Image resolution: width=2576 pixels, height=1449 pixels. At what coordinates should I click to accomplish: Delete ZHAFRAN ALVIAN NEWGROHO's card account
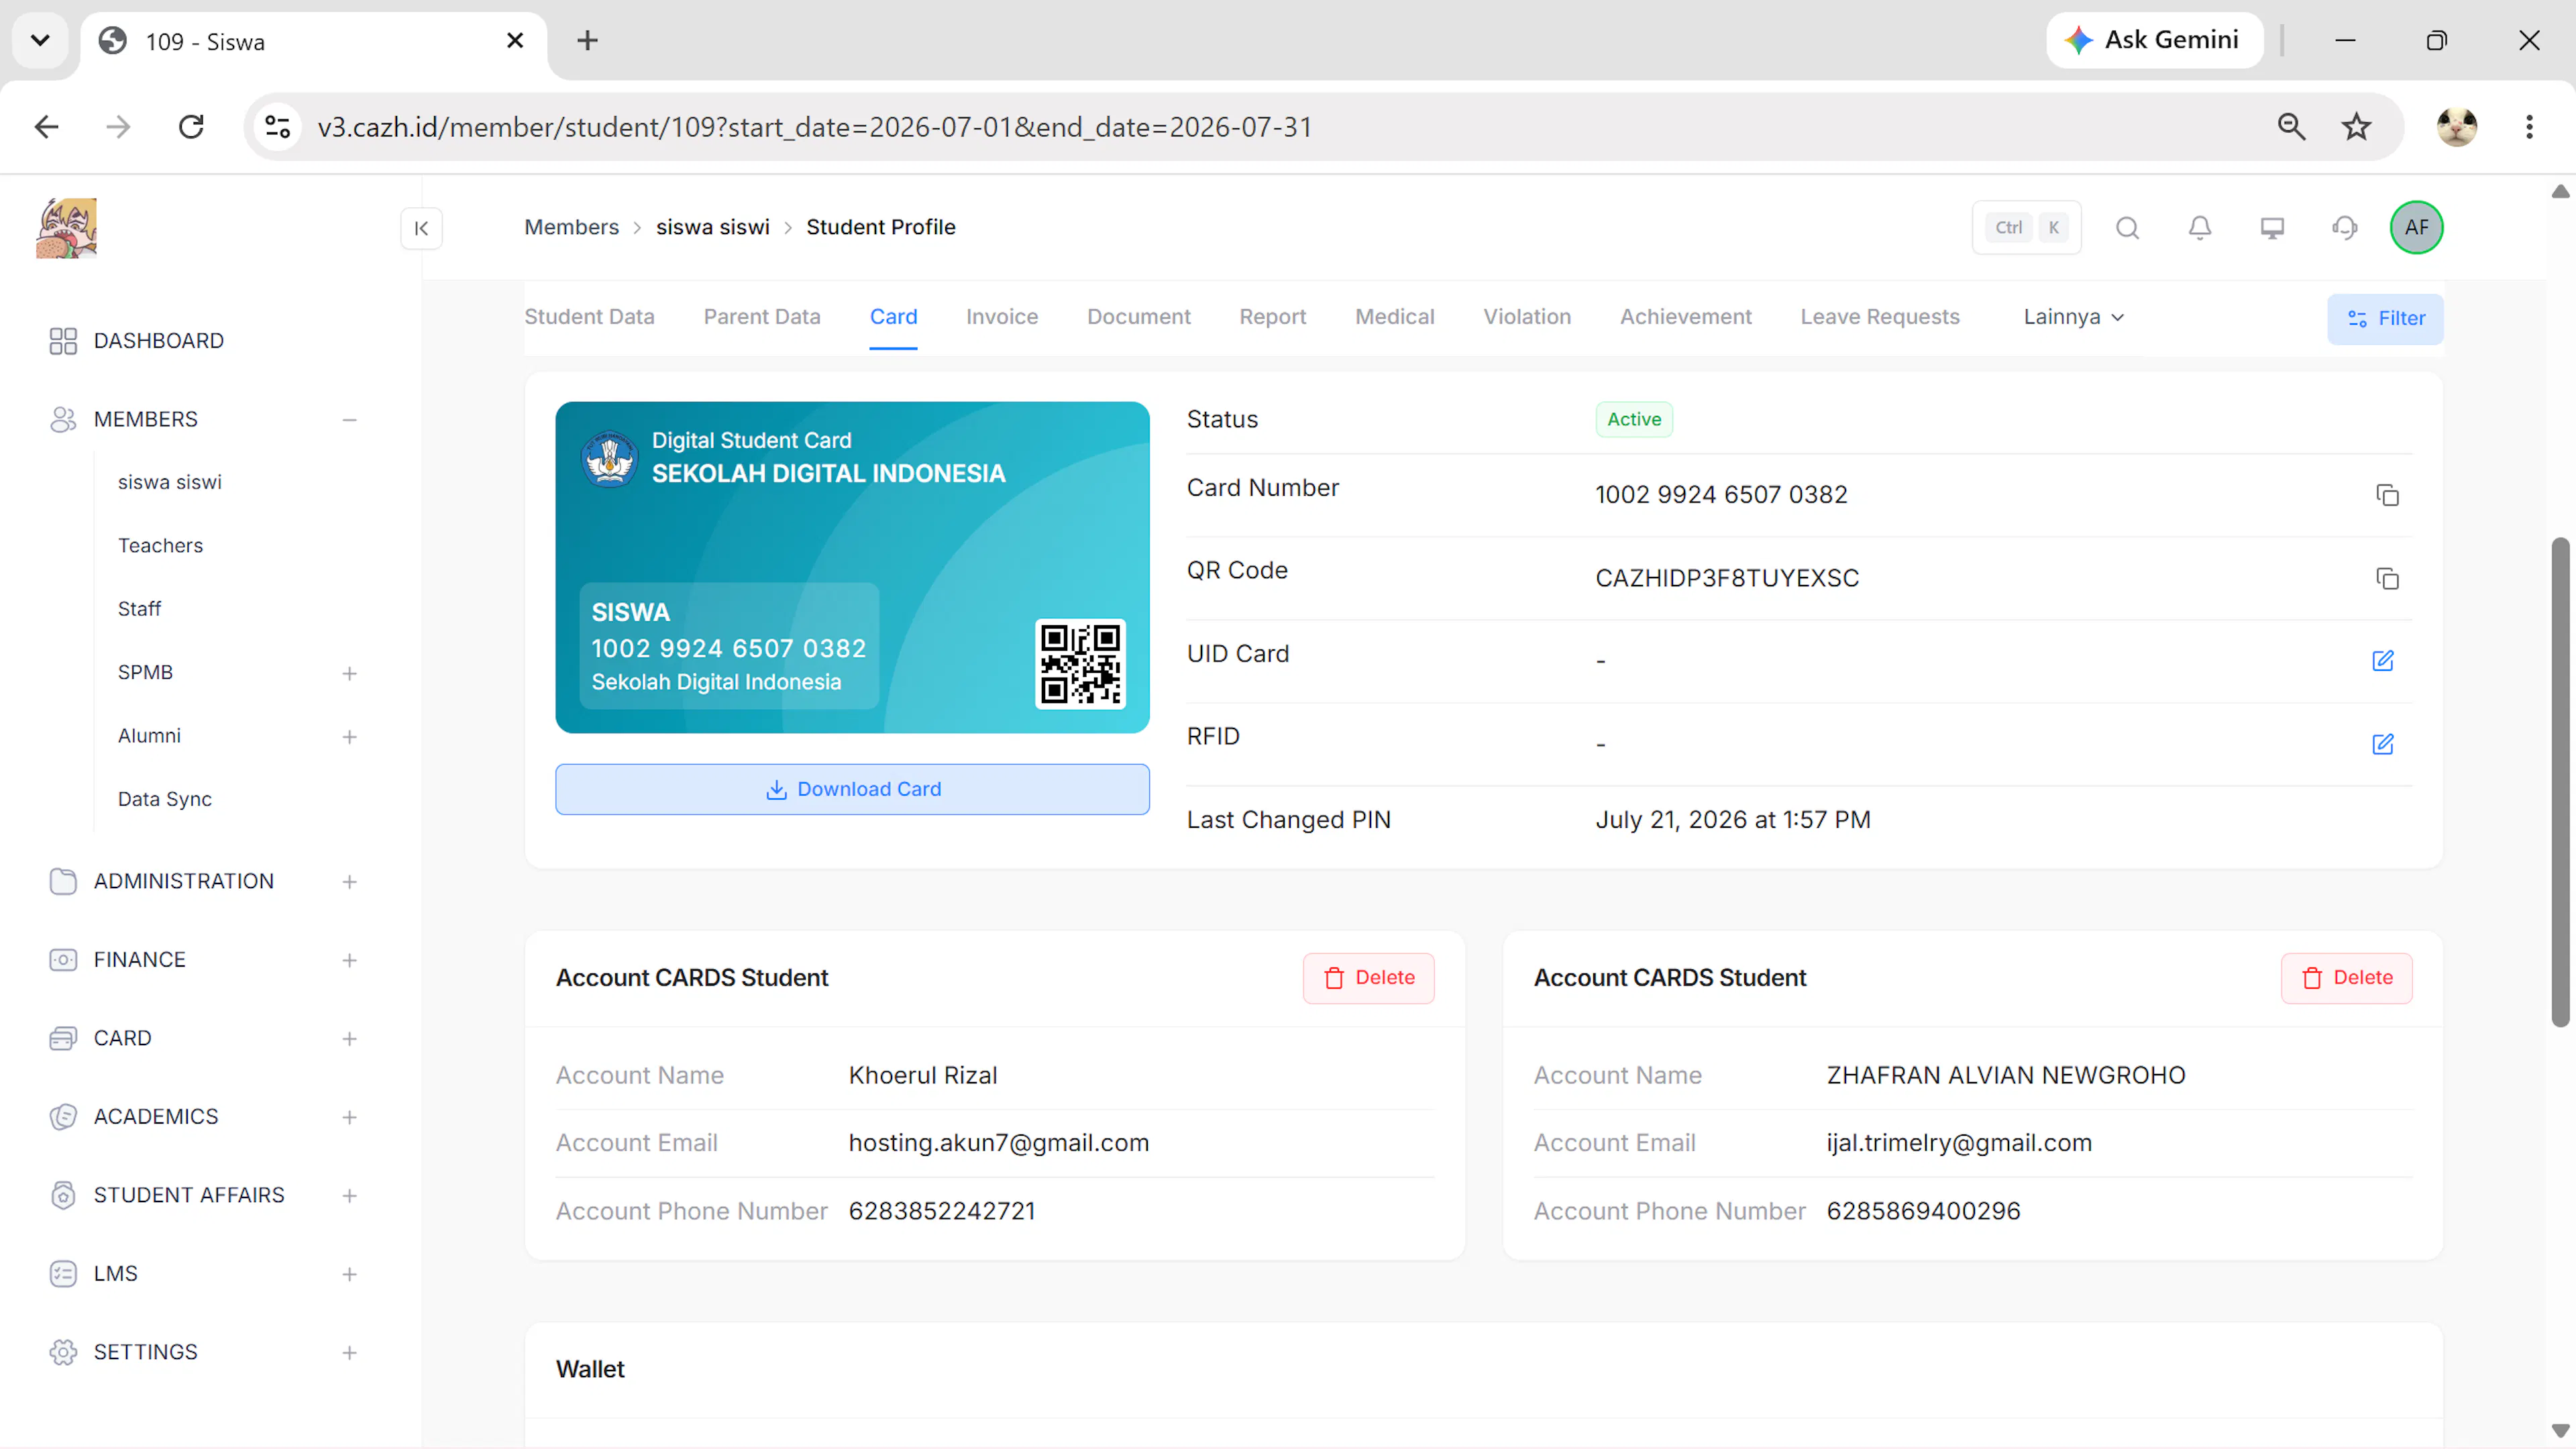[2346, 978]
